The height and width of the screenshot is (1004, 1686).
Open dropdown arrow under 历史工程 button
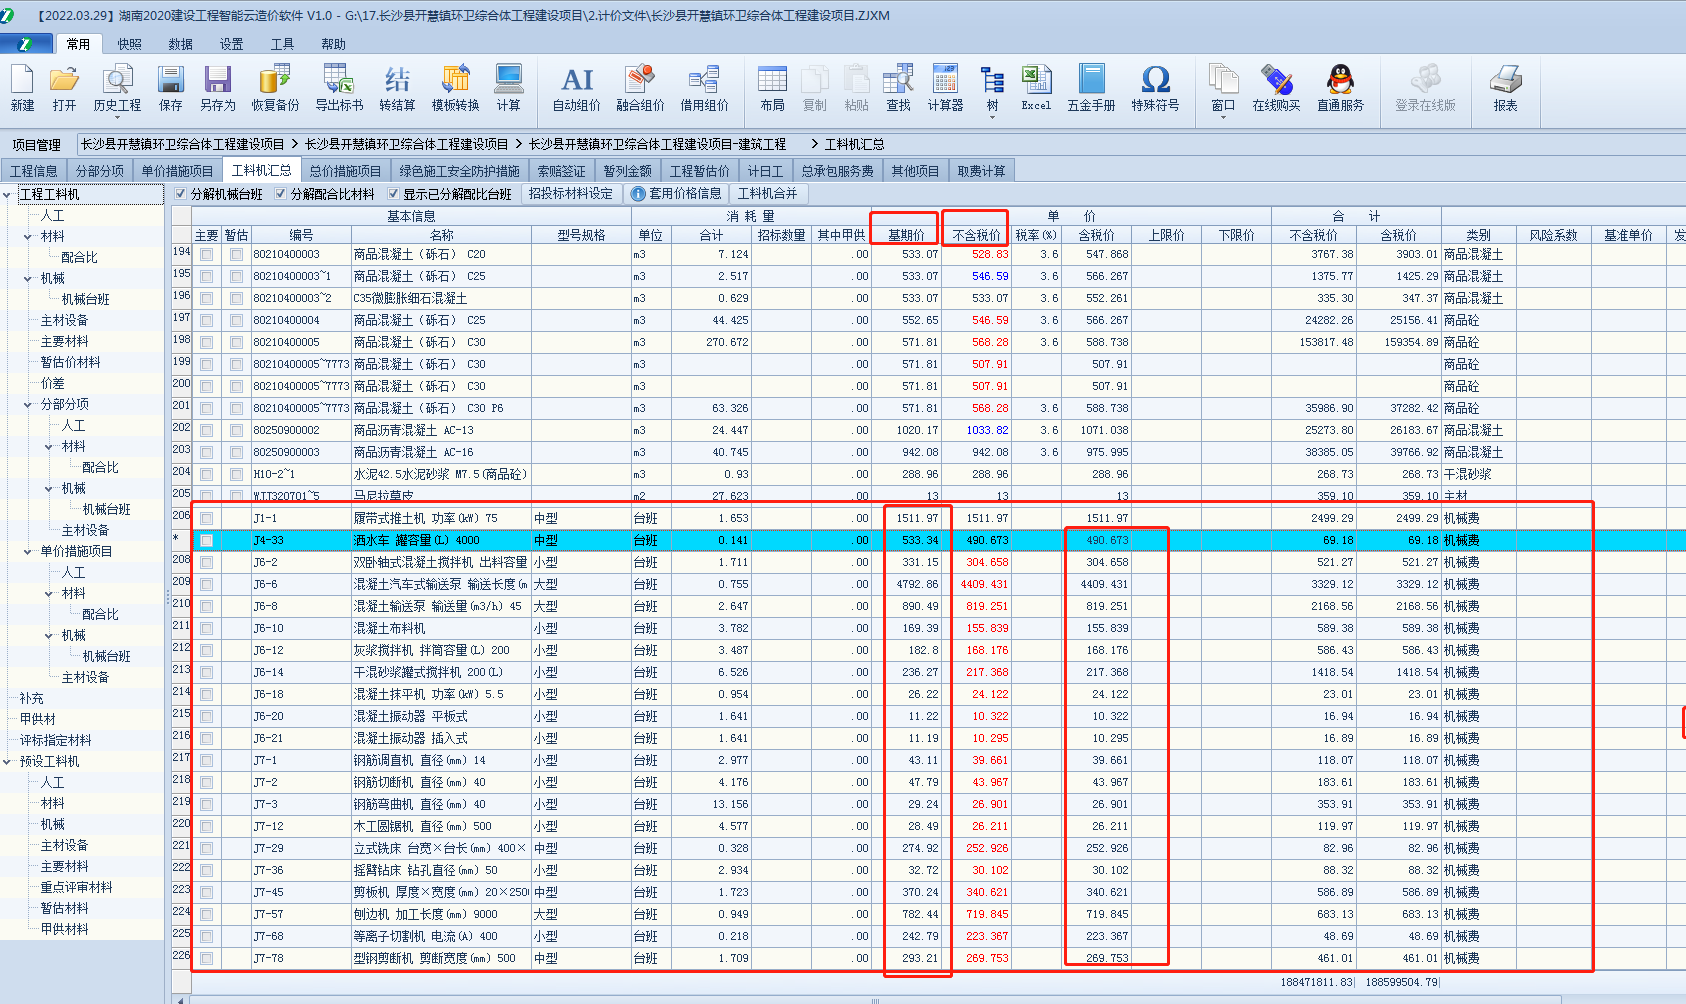[117, 118]
